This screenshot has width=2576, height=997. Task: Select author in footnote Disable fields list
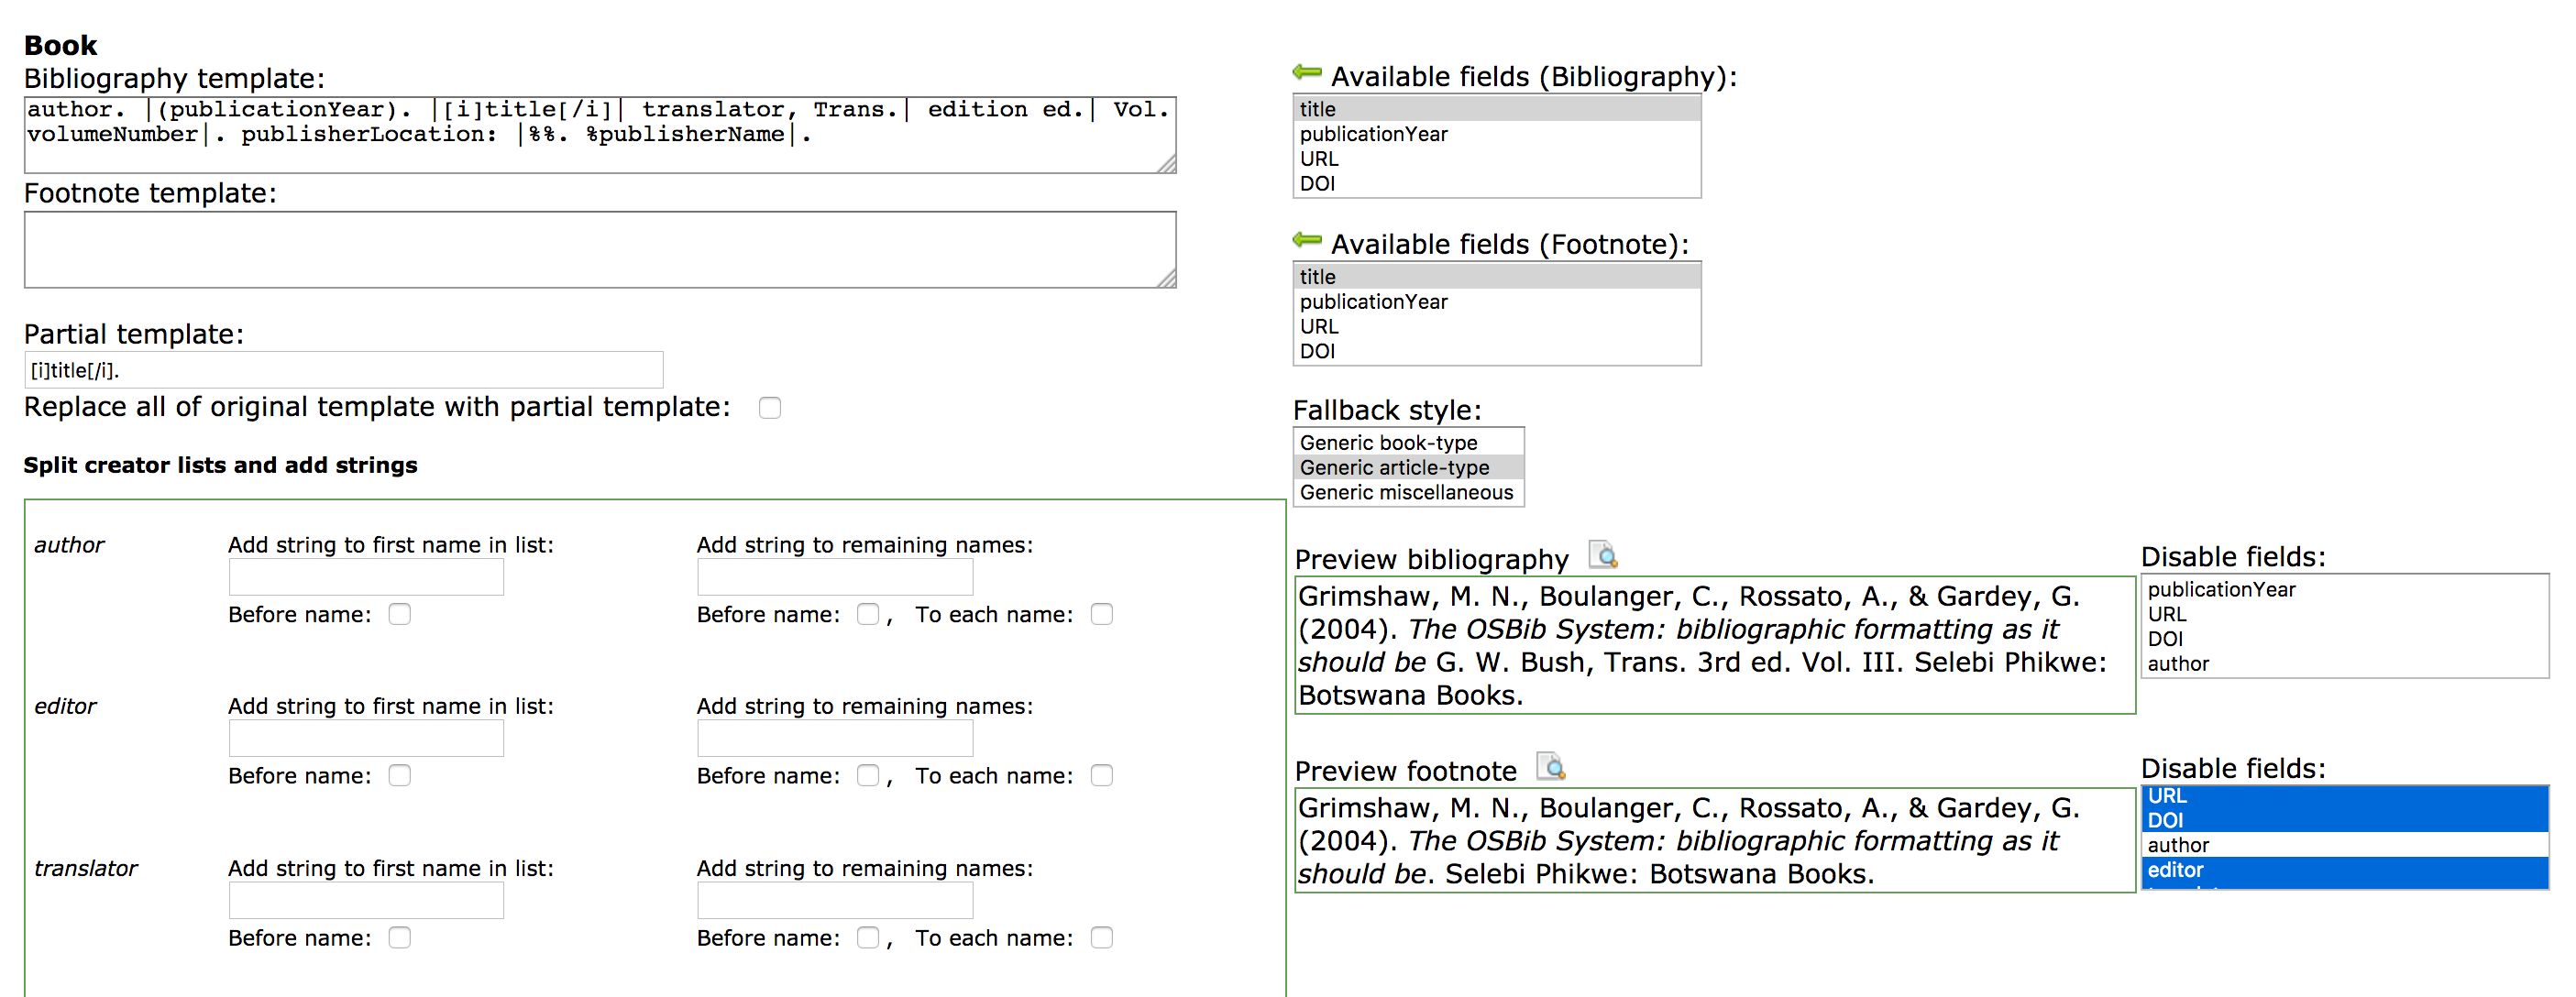click(2345, 845)
